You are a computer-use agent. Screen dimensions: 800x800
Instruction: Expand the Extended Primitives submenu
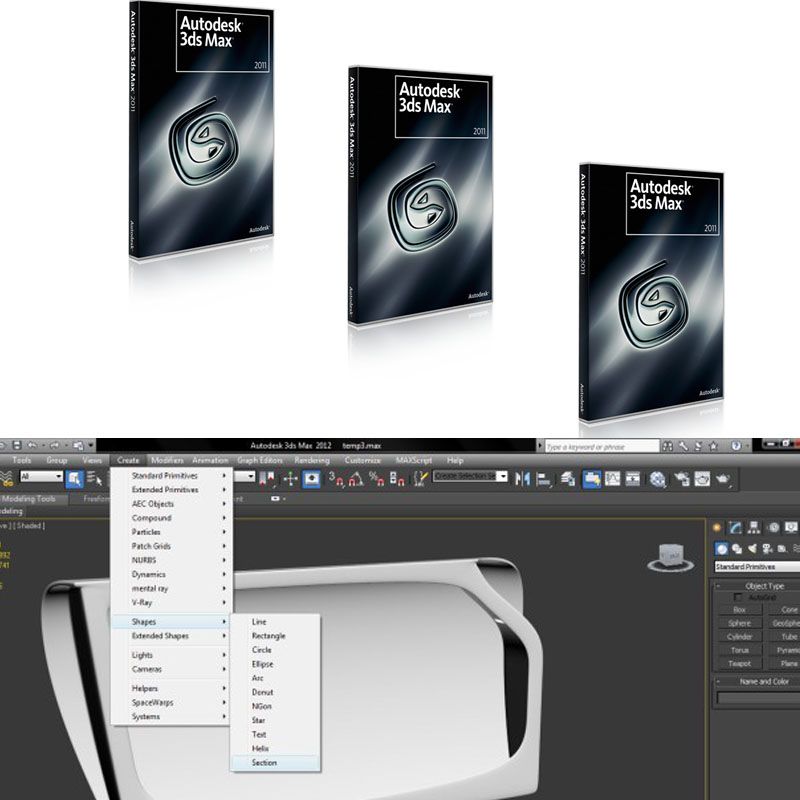click(171, 490)
